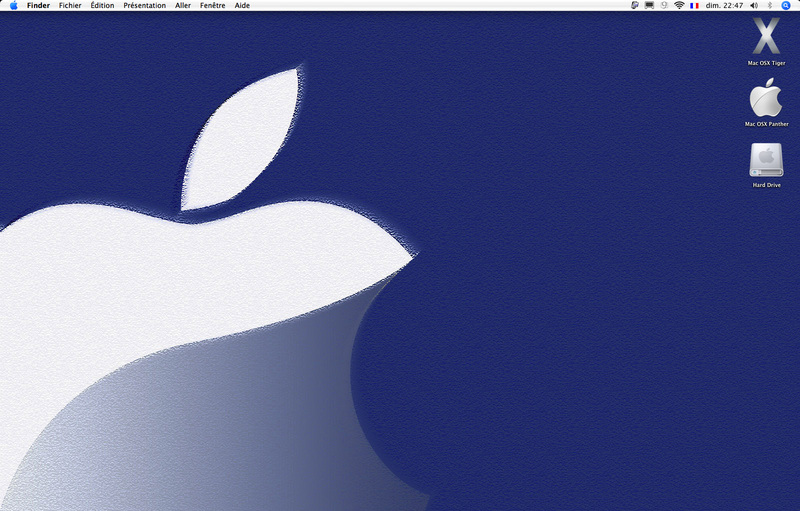This screenshot has height=511, width=800.
Task: Open the Fenêtre menu
Action: coord(212,6)
